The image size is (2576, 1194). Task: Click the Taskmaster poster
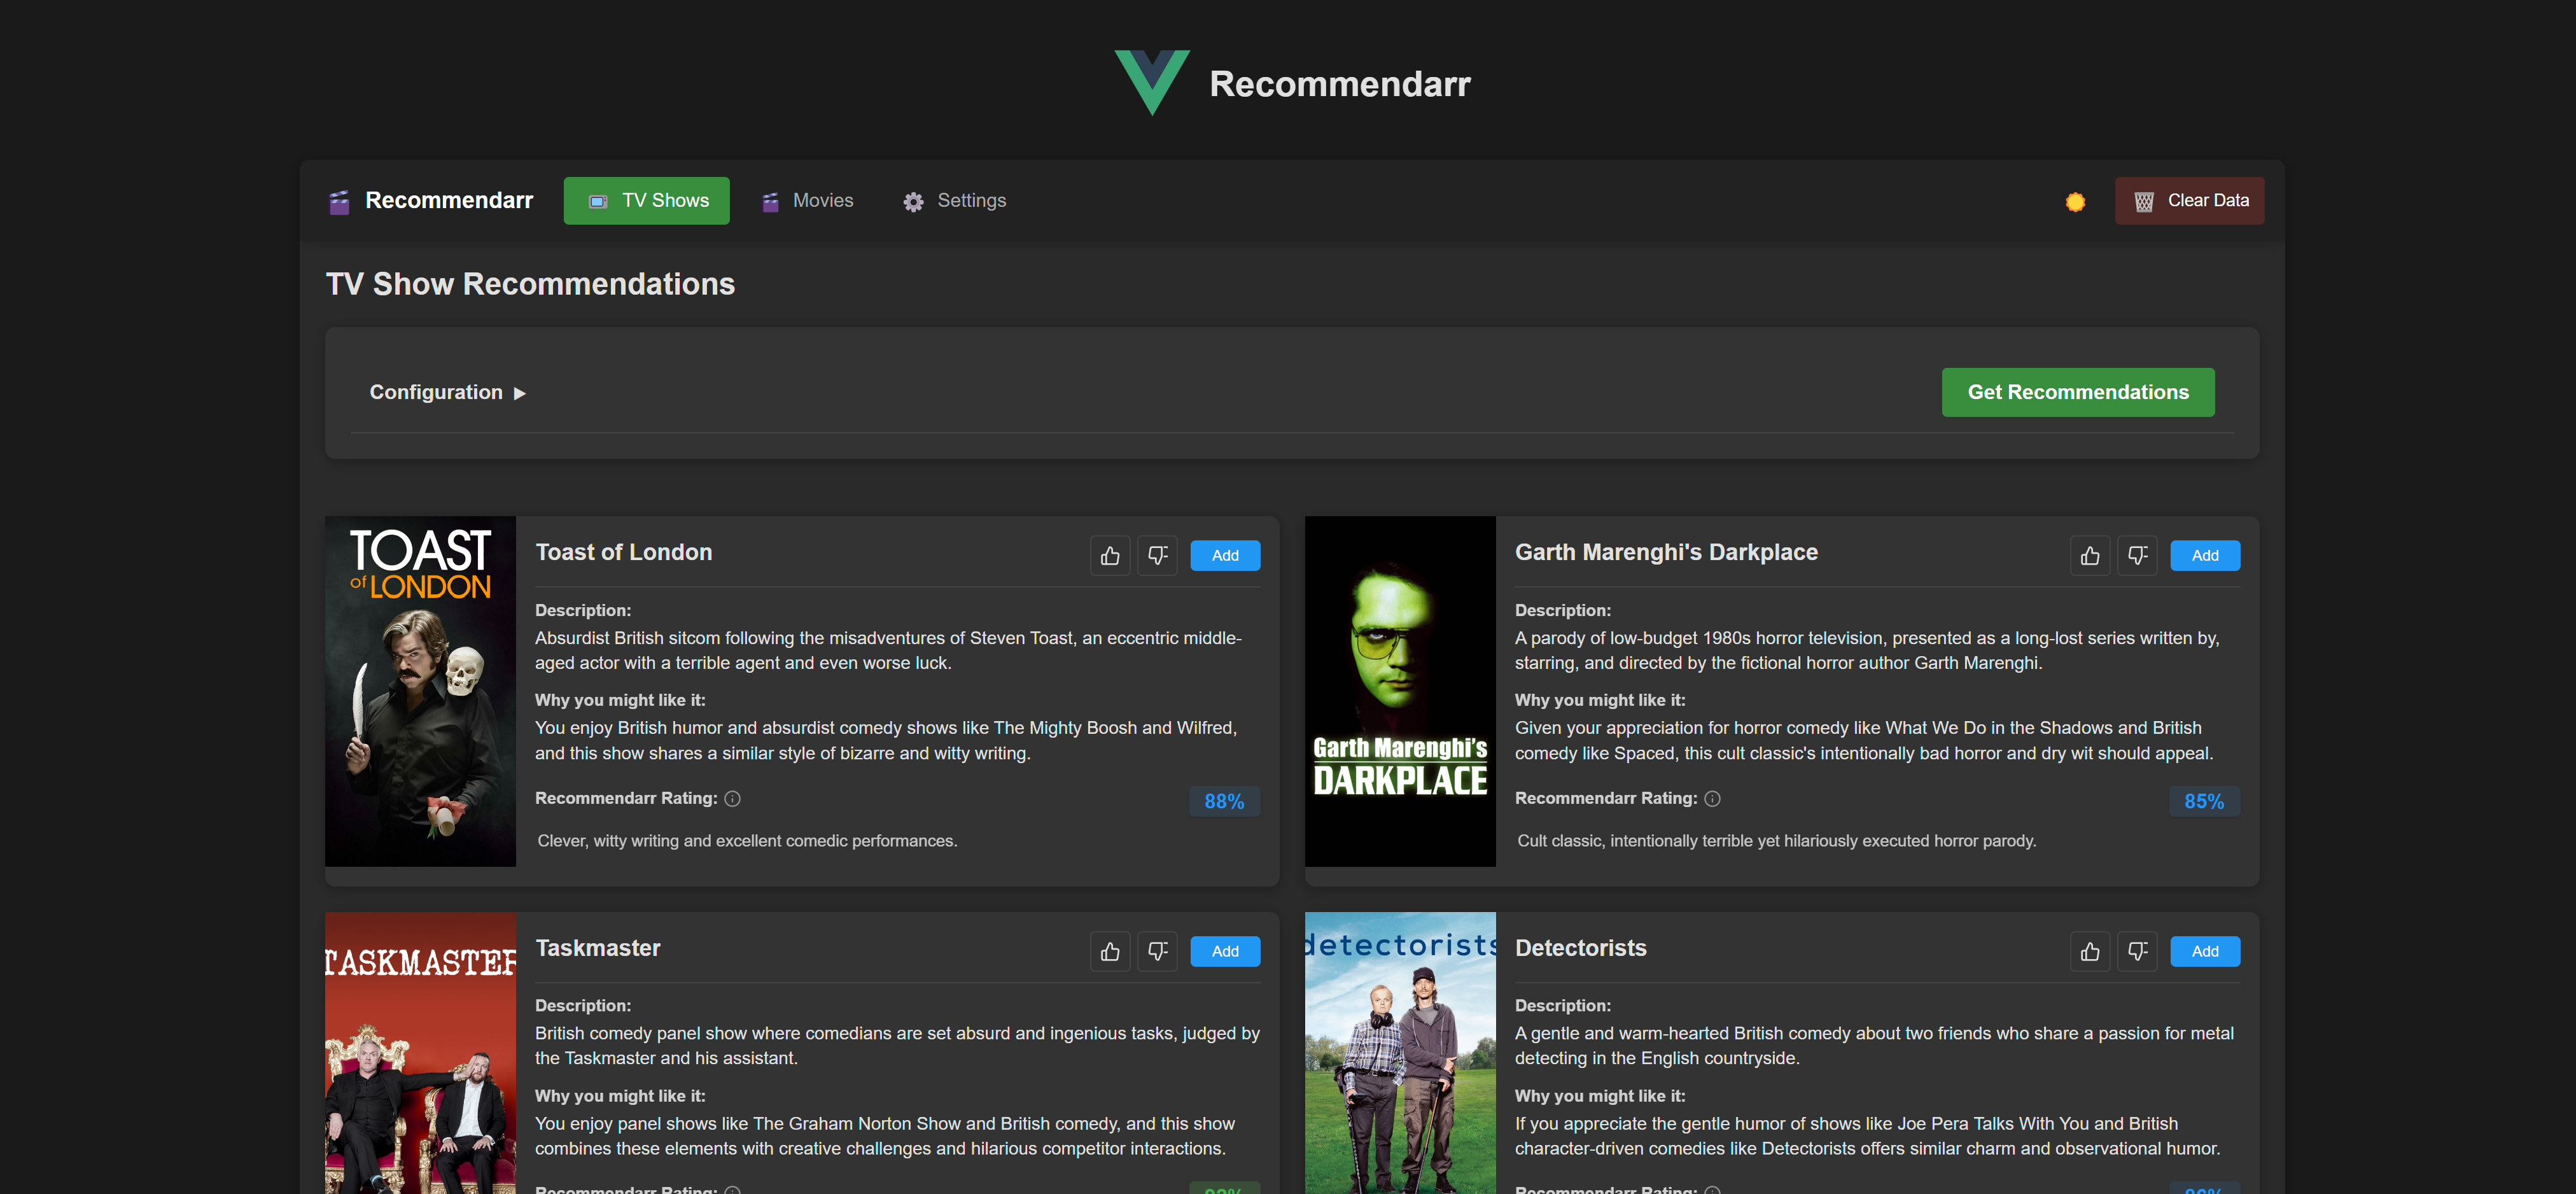click(420, 1053)
